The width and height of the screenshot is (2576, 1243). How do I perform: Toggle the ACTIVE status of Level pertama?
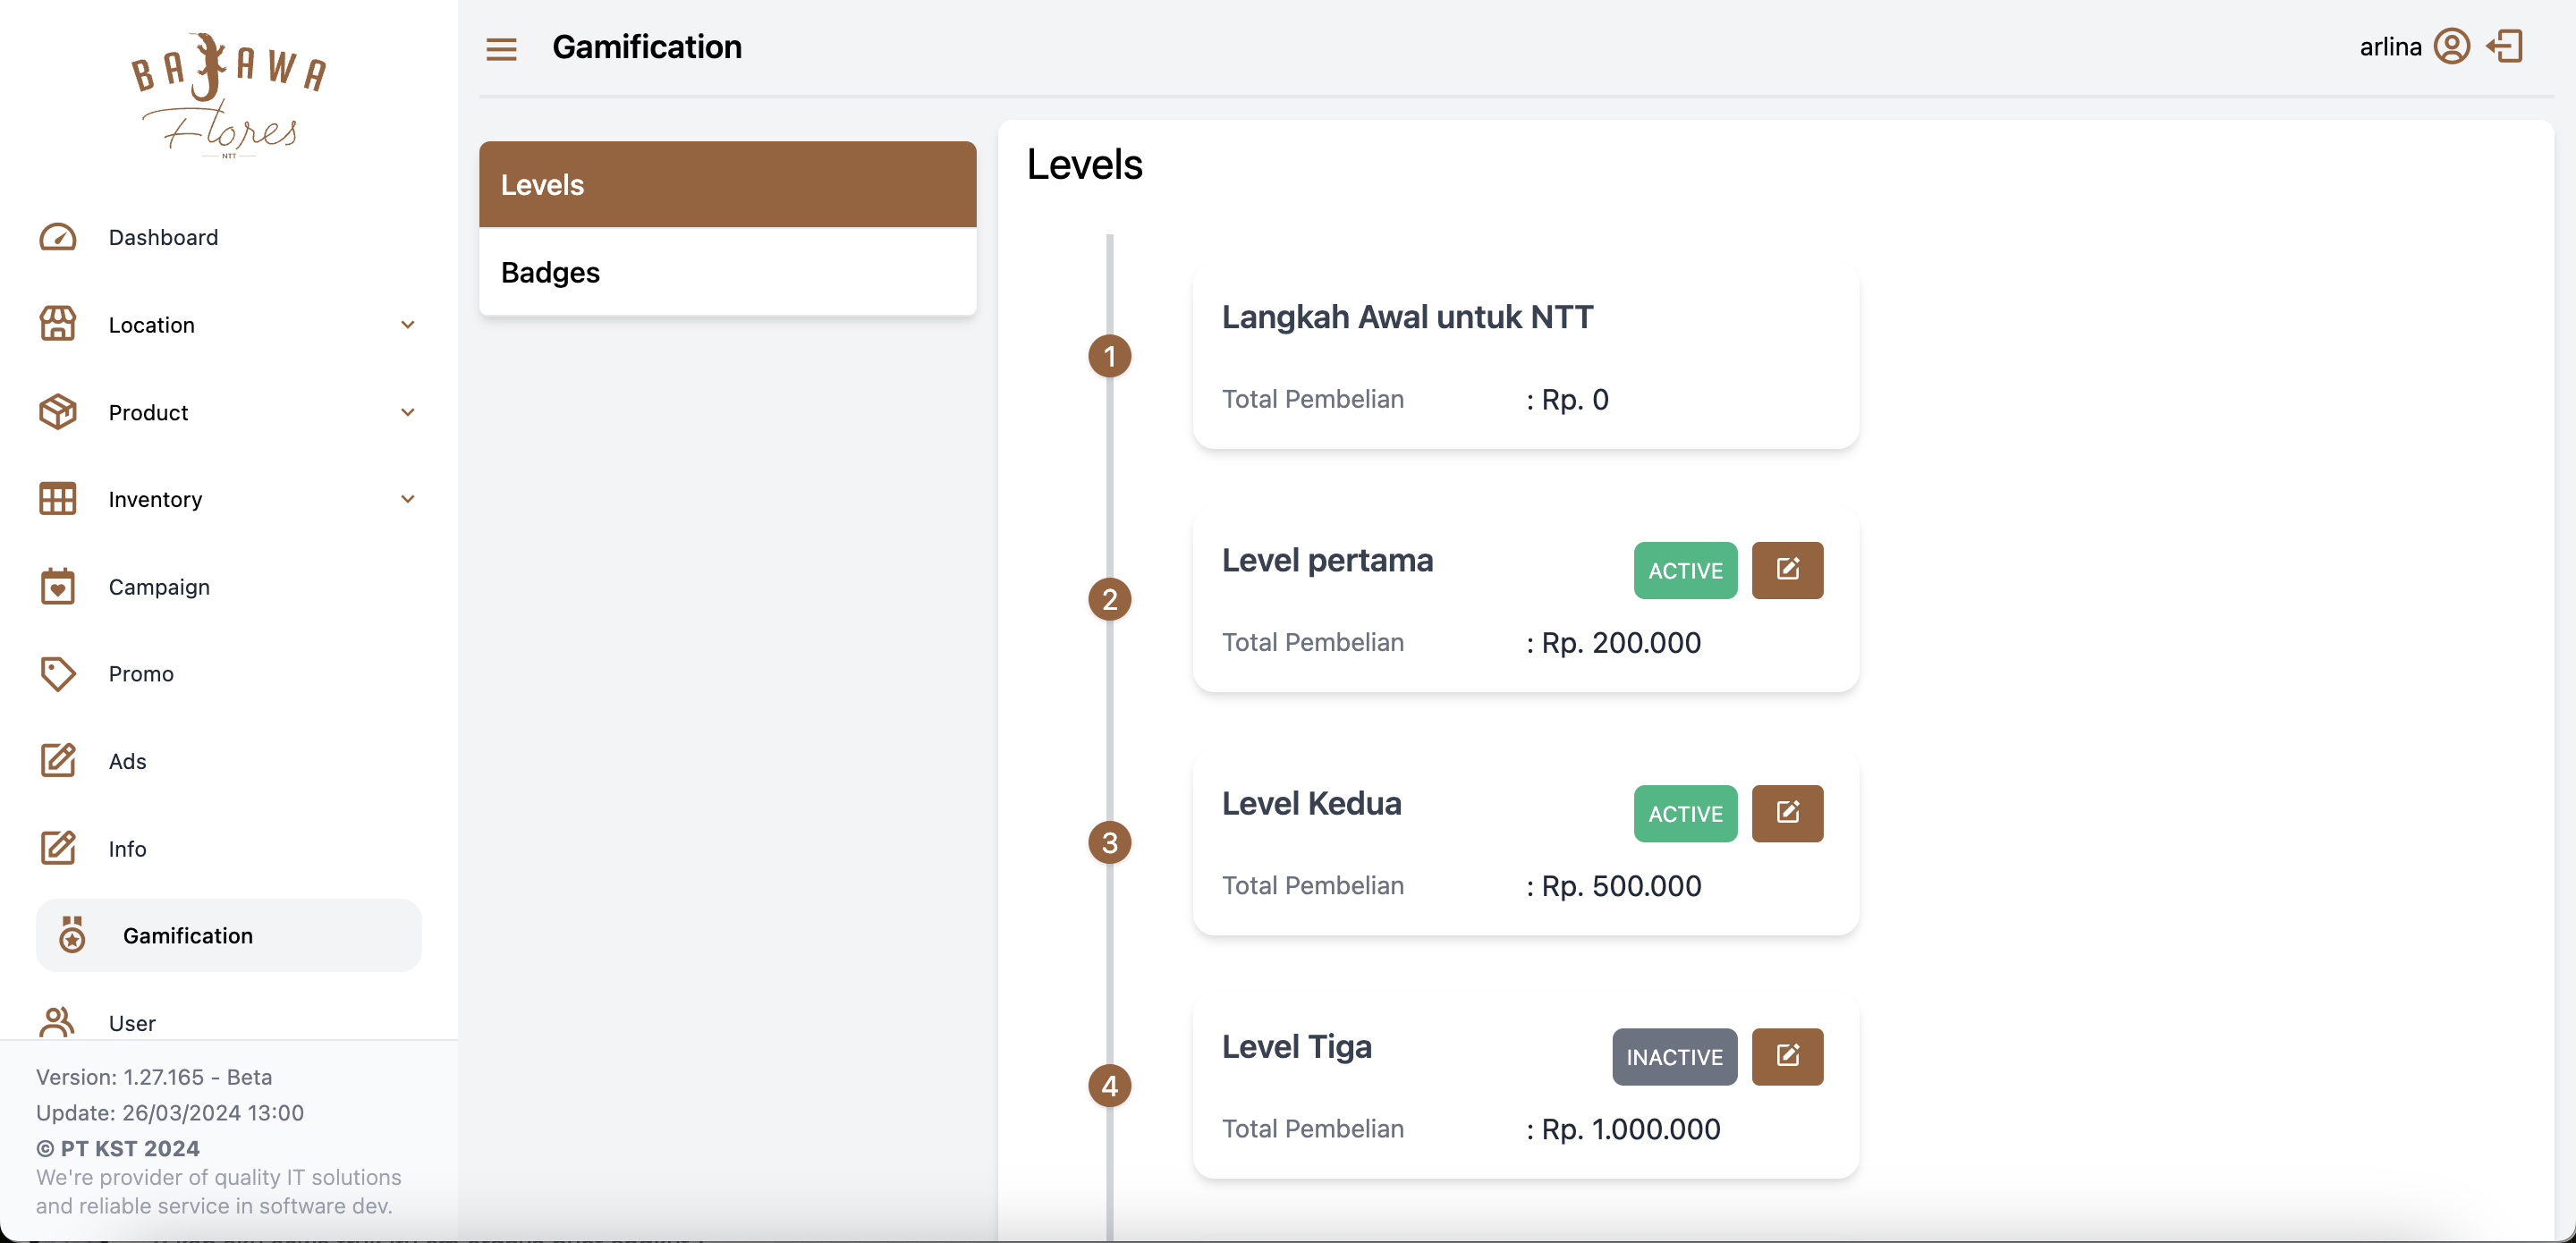coord(1684,570)
